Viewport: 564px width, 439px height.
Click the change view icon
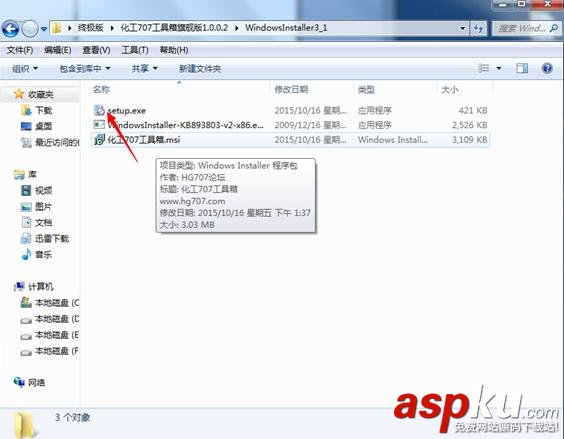[483, 68]
